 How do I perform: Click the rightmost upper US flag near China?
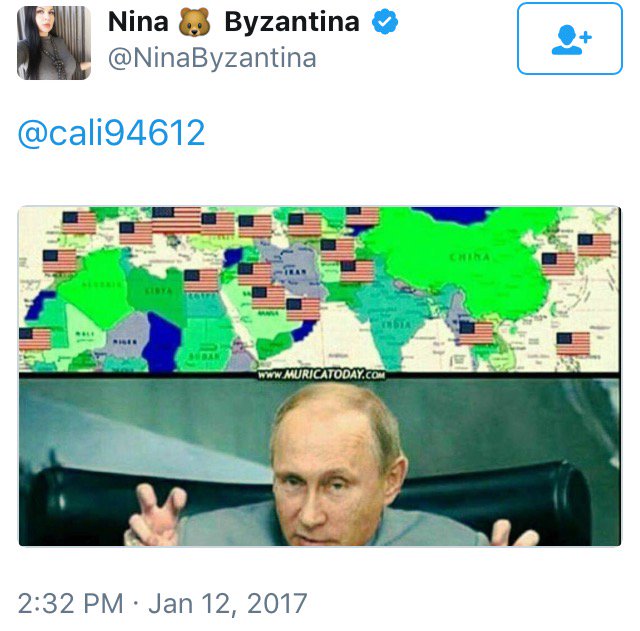(x=594, y=244)
